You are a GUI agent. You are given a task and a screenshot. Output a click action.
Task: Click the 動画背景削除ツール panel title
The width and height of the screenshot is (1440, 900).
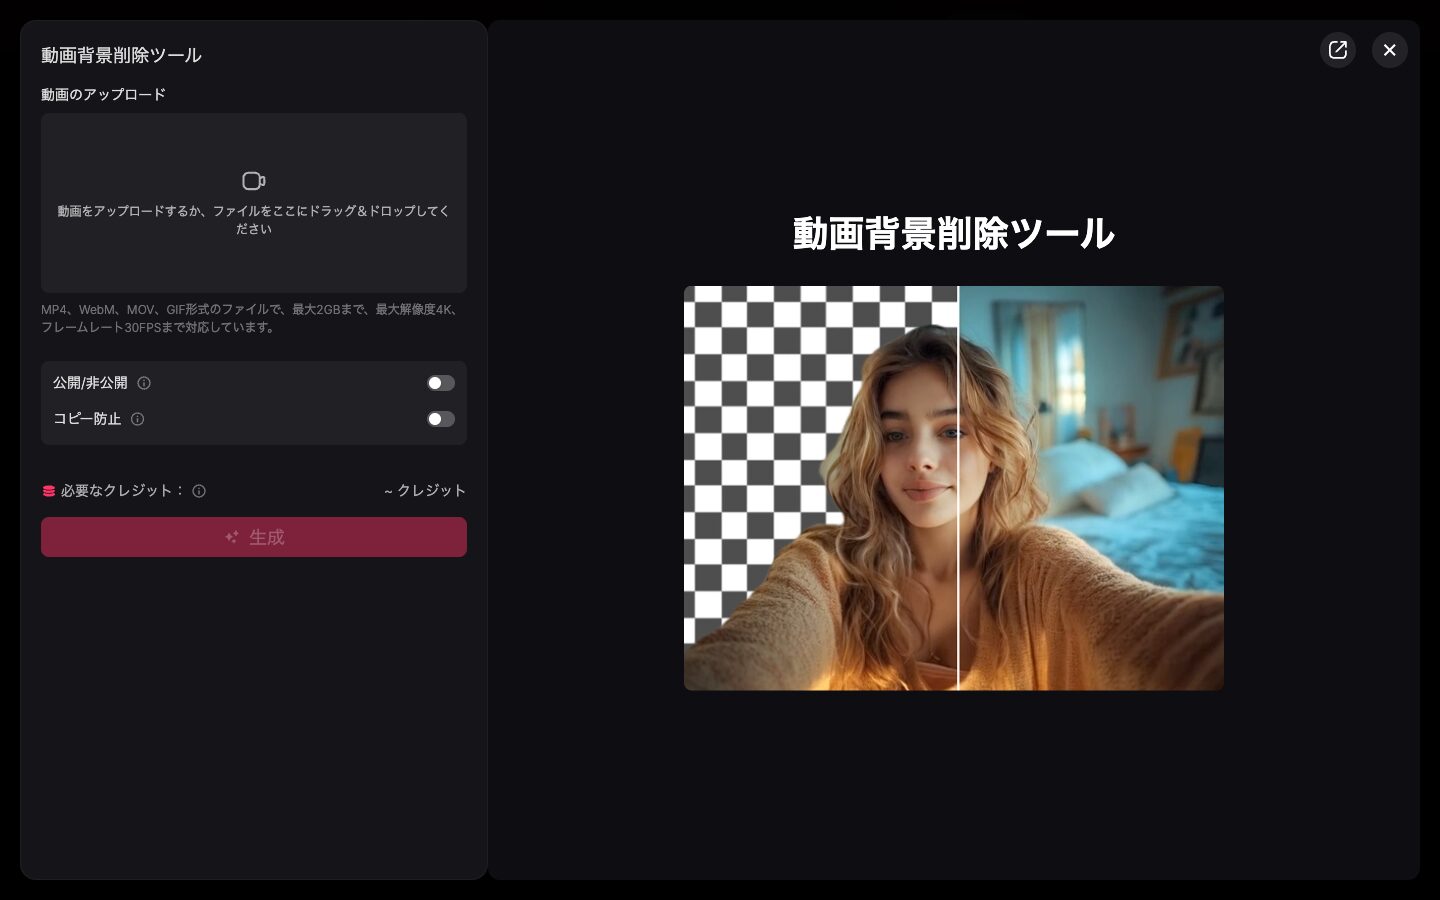(121, 56)
